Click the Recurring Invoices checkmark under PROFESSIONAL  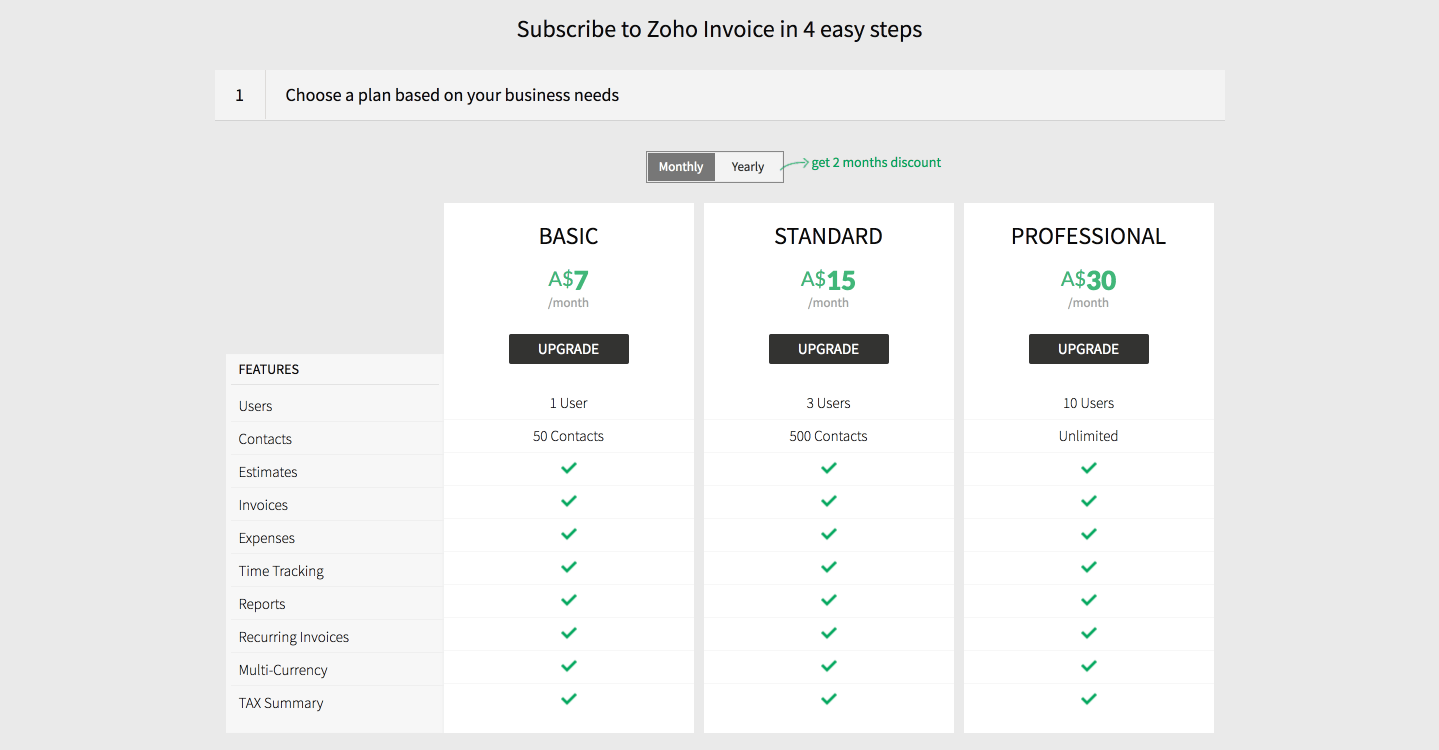[1088, 633]
